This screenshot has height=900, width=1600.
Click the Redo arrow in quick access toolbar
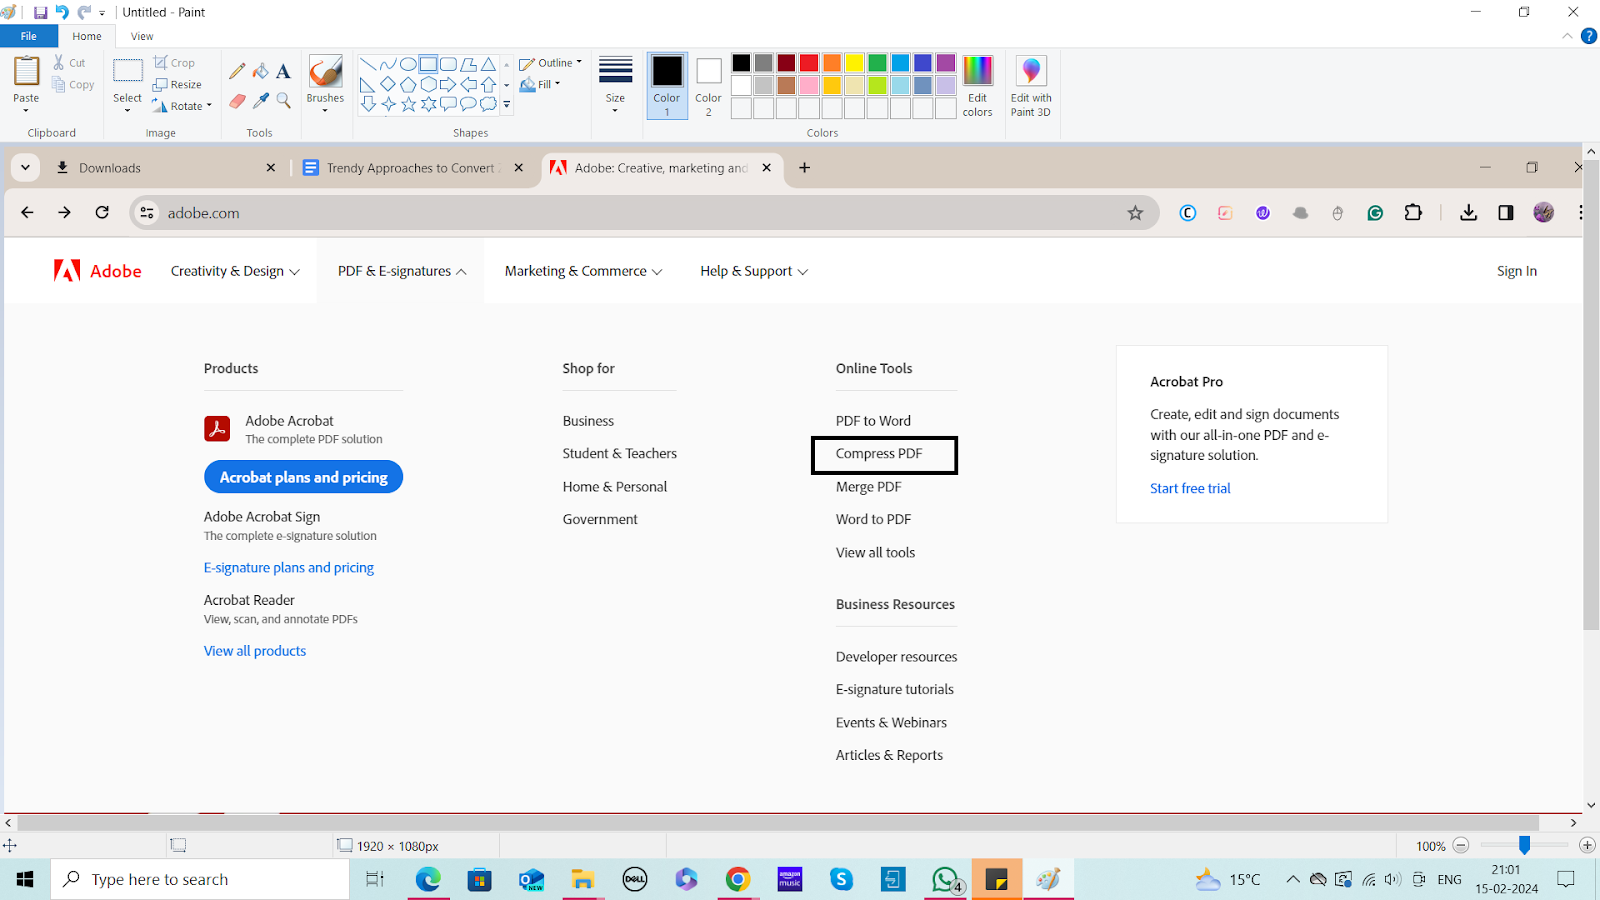point(84,13)
